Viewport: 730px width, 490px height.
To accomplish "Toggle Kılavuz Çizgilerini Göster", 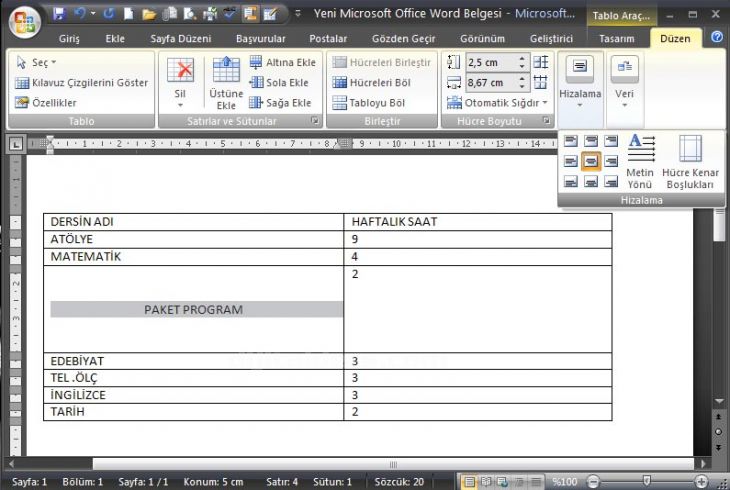I will tap(81, 83).
